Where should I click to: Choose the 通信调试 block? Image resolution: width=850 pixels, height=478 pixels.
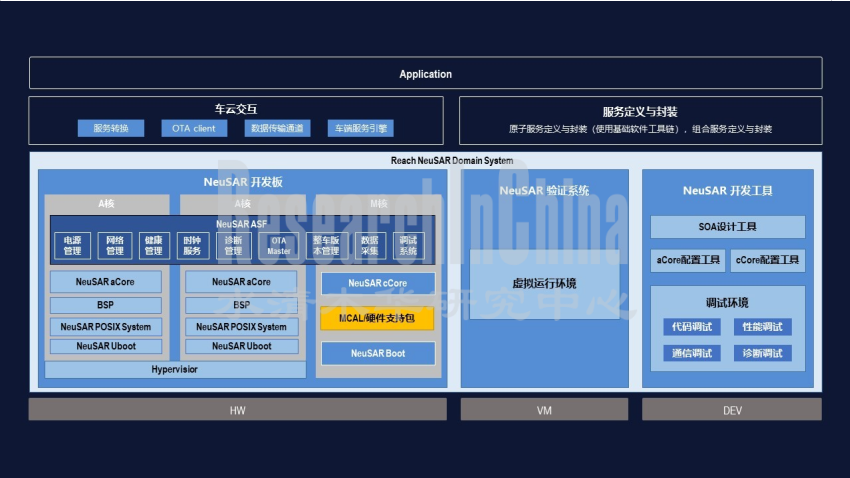692,353
